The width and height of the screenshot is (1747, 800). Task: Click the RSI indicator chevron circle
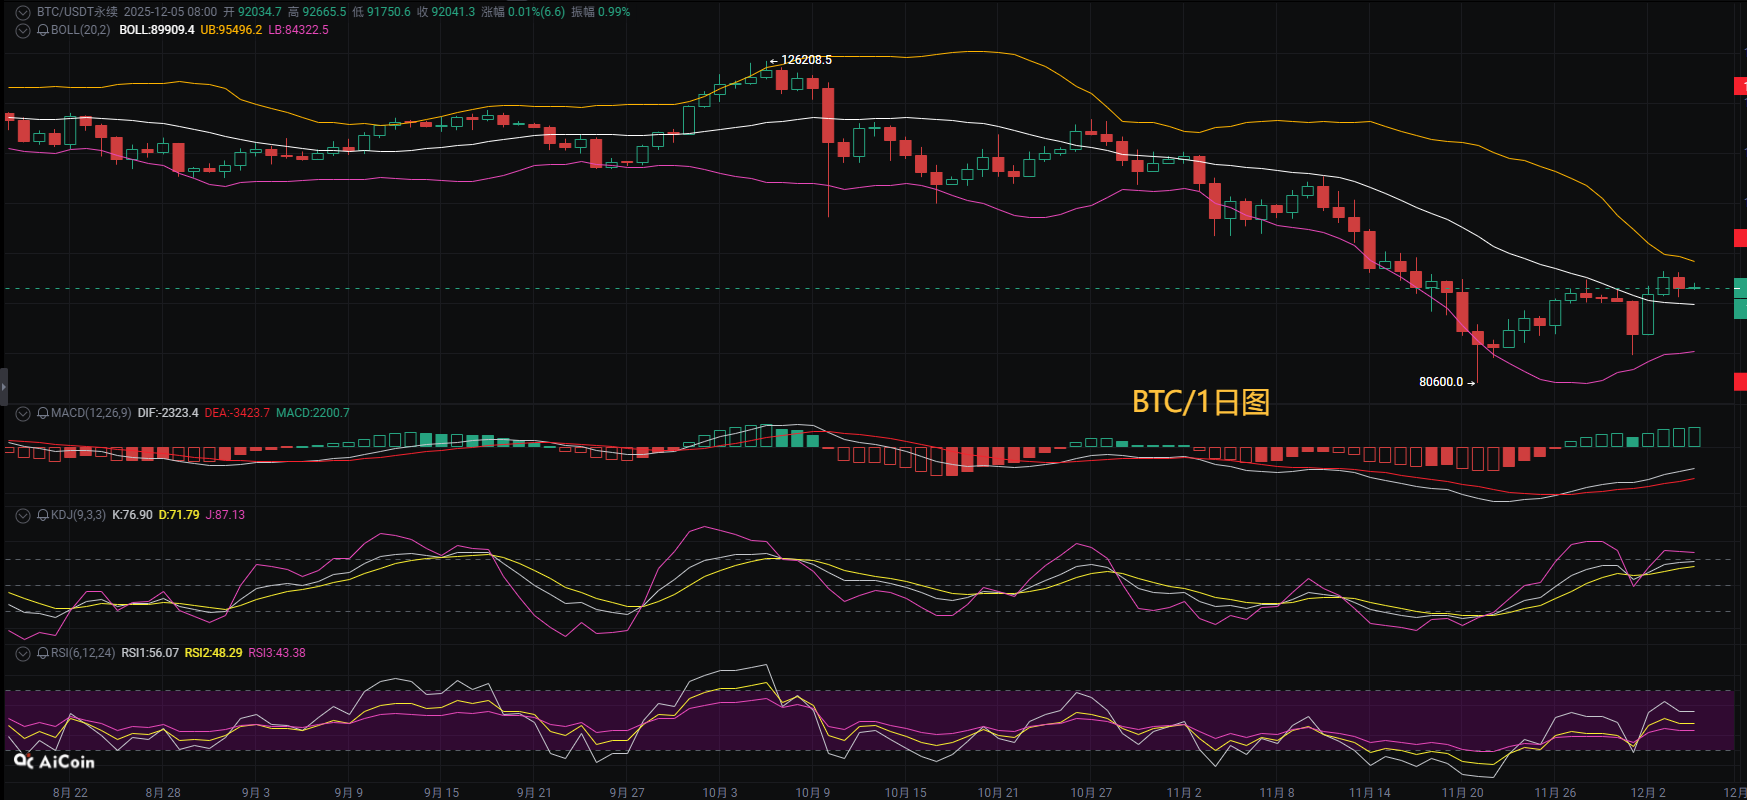point(22,653)
